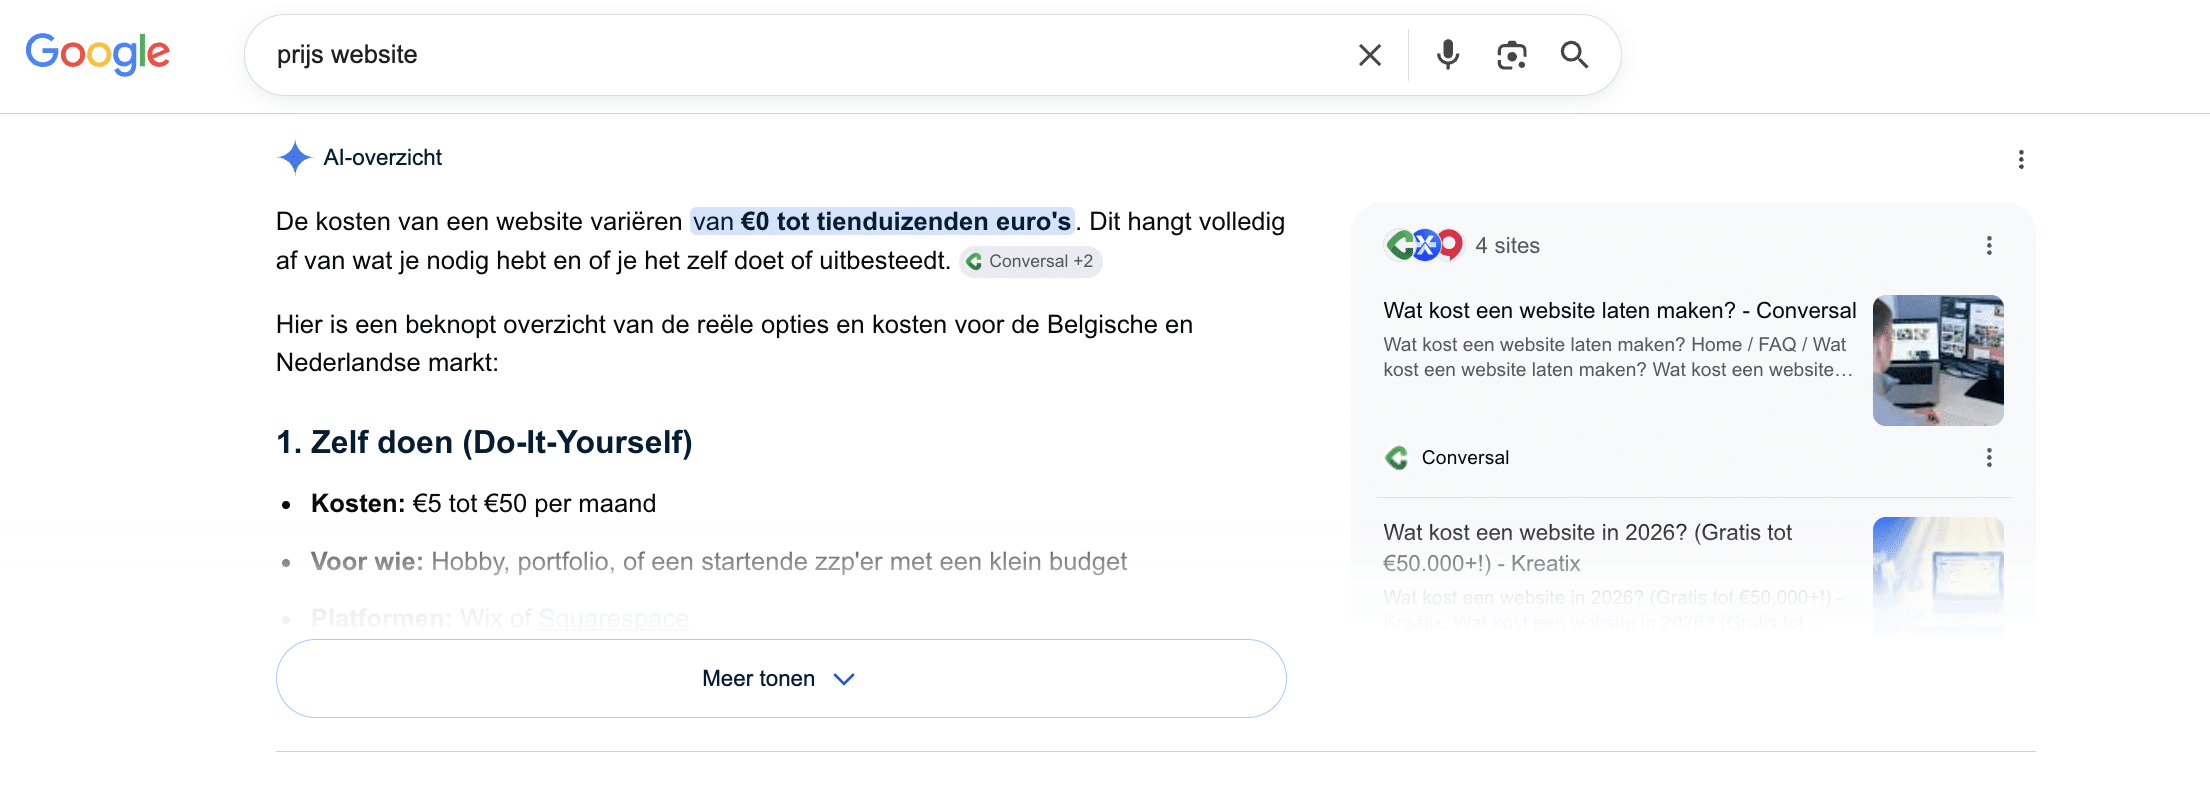
Task: Click the Conversal snippet 'Home / FAQ / Wat'
Action: click(x=1768, y=345)
